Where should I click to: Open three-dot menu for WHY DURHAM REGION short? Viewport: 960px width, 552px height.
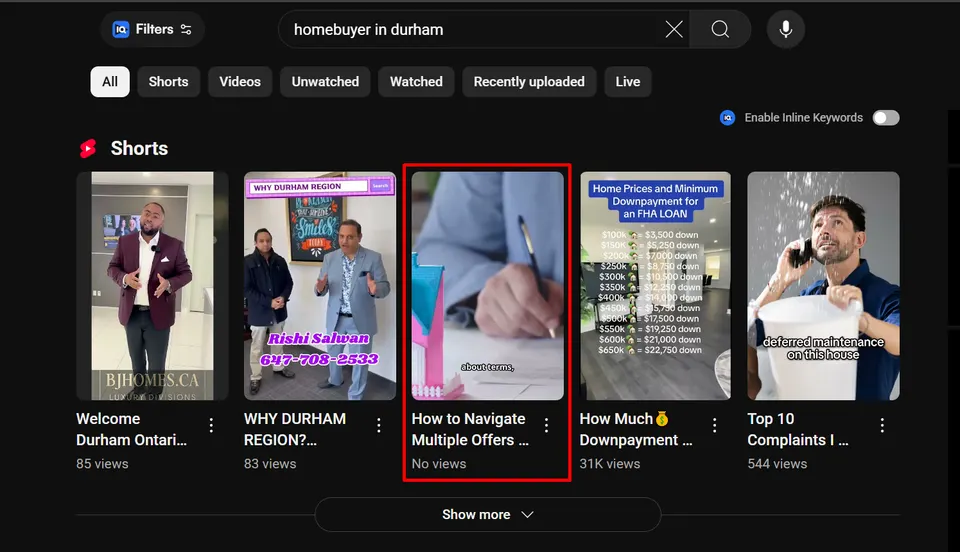[x=379, y=425]
